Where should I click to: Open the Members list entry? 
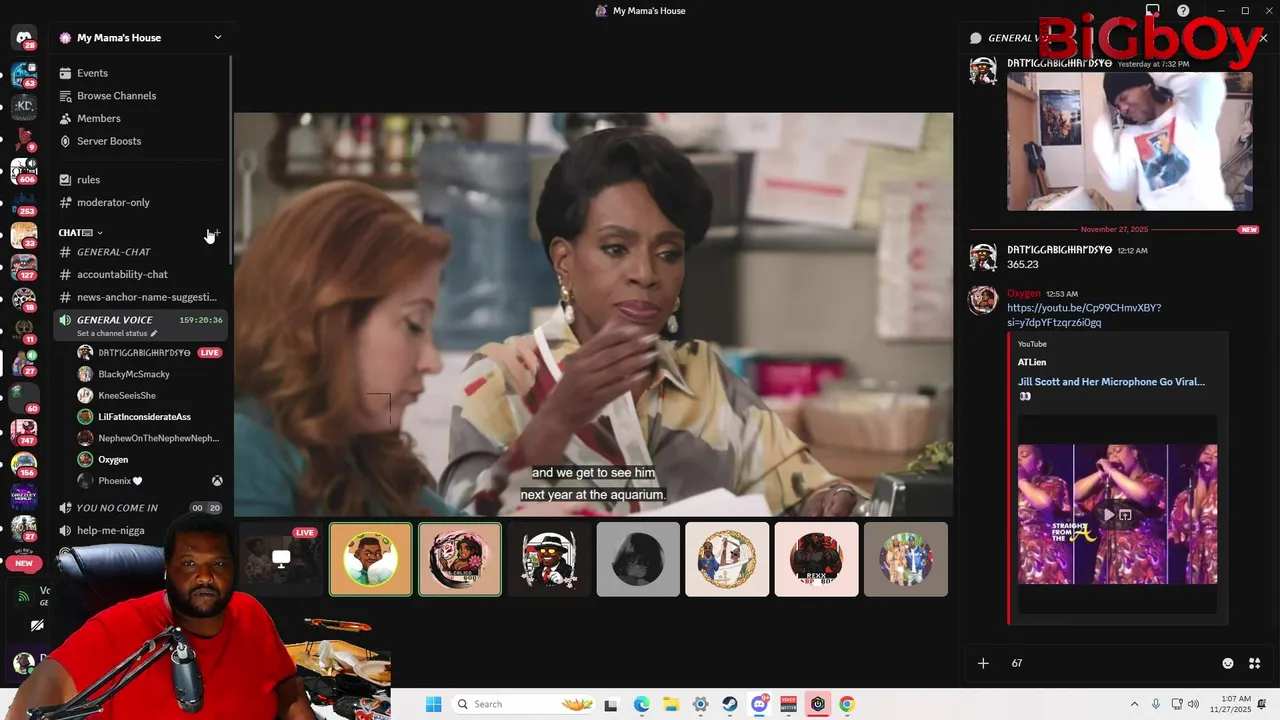[x=98, y=118]
